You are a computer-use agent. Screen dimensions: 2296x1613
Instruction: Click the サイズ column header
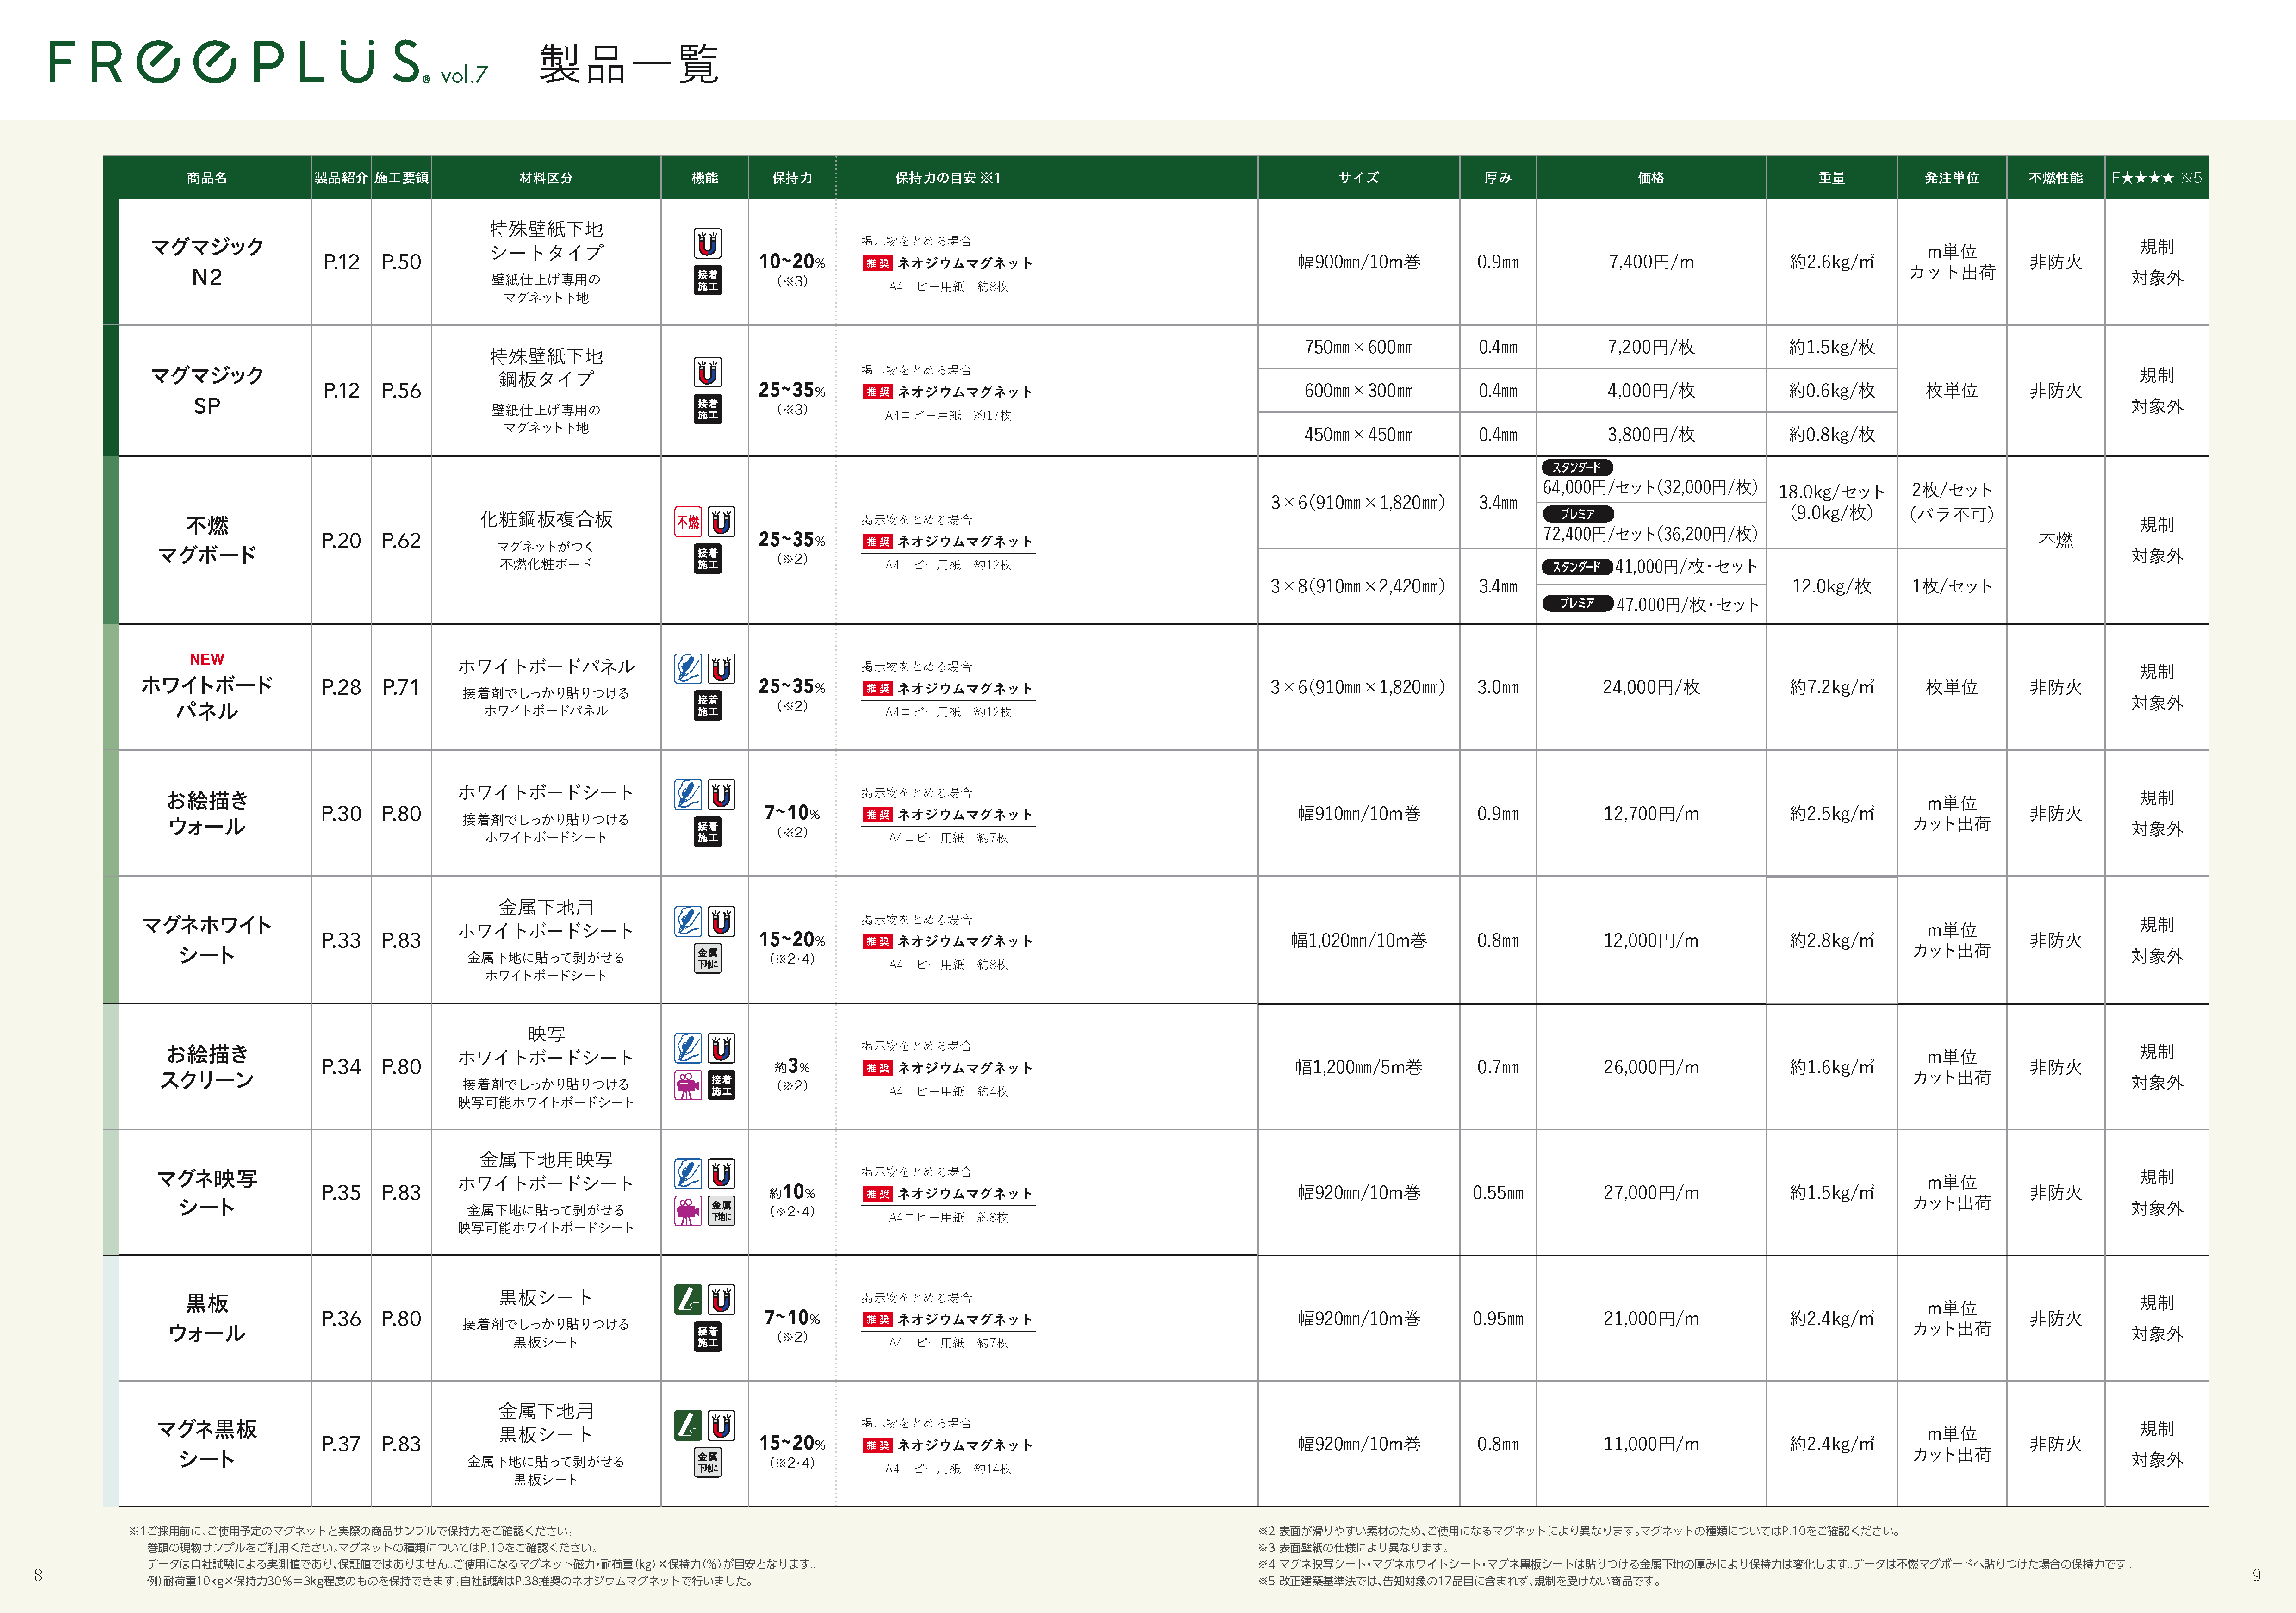click(x=1358, y=178)
